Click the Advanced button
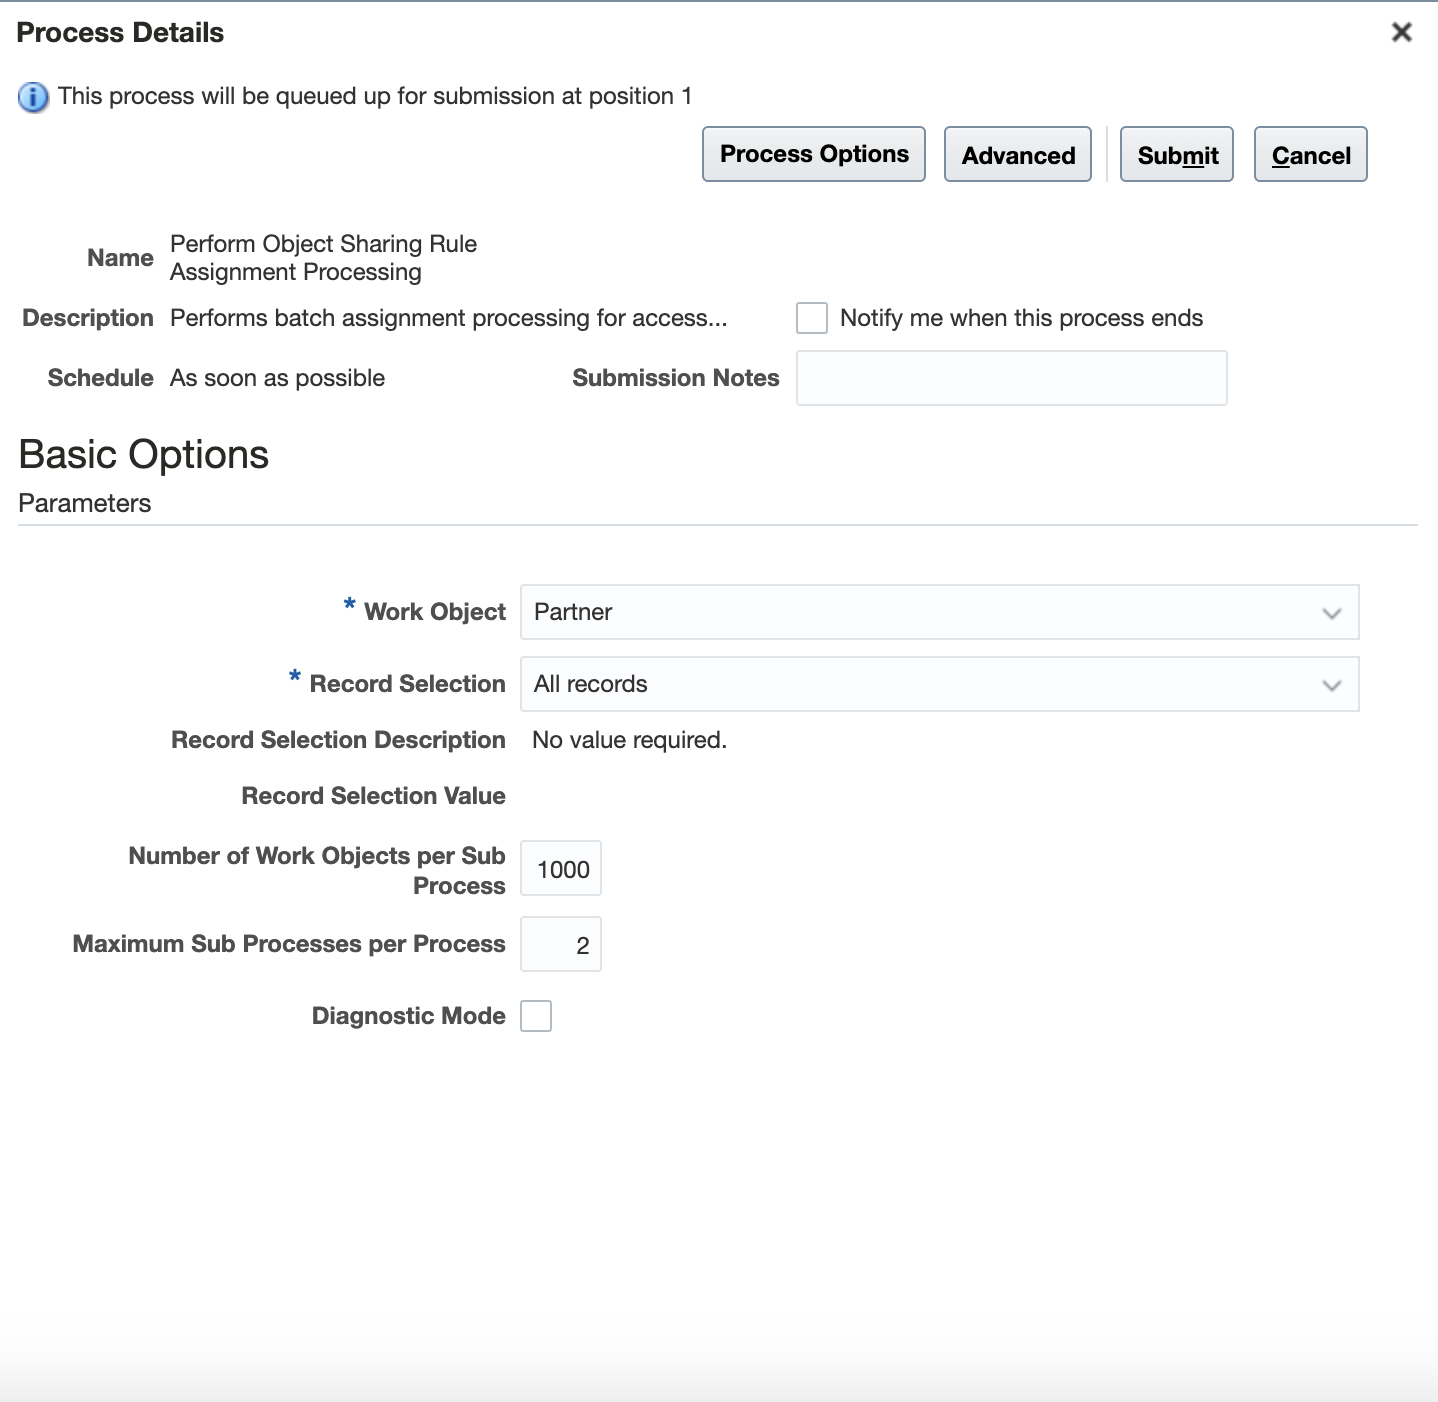This screenshot has height=1402, width=1438. 1017,155
